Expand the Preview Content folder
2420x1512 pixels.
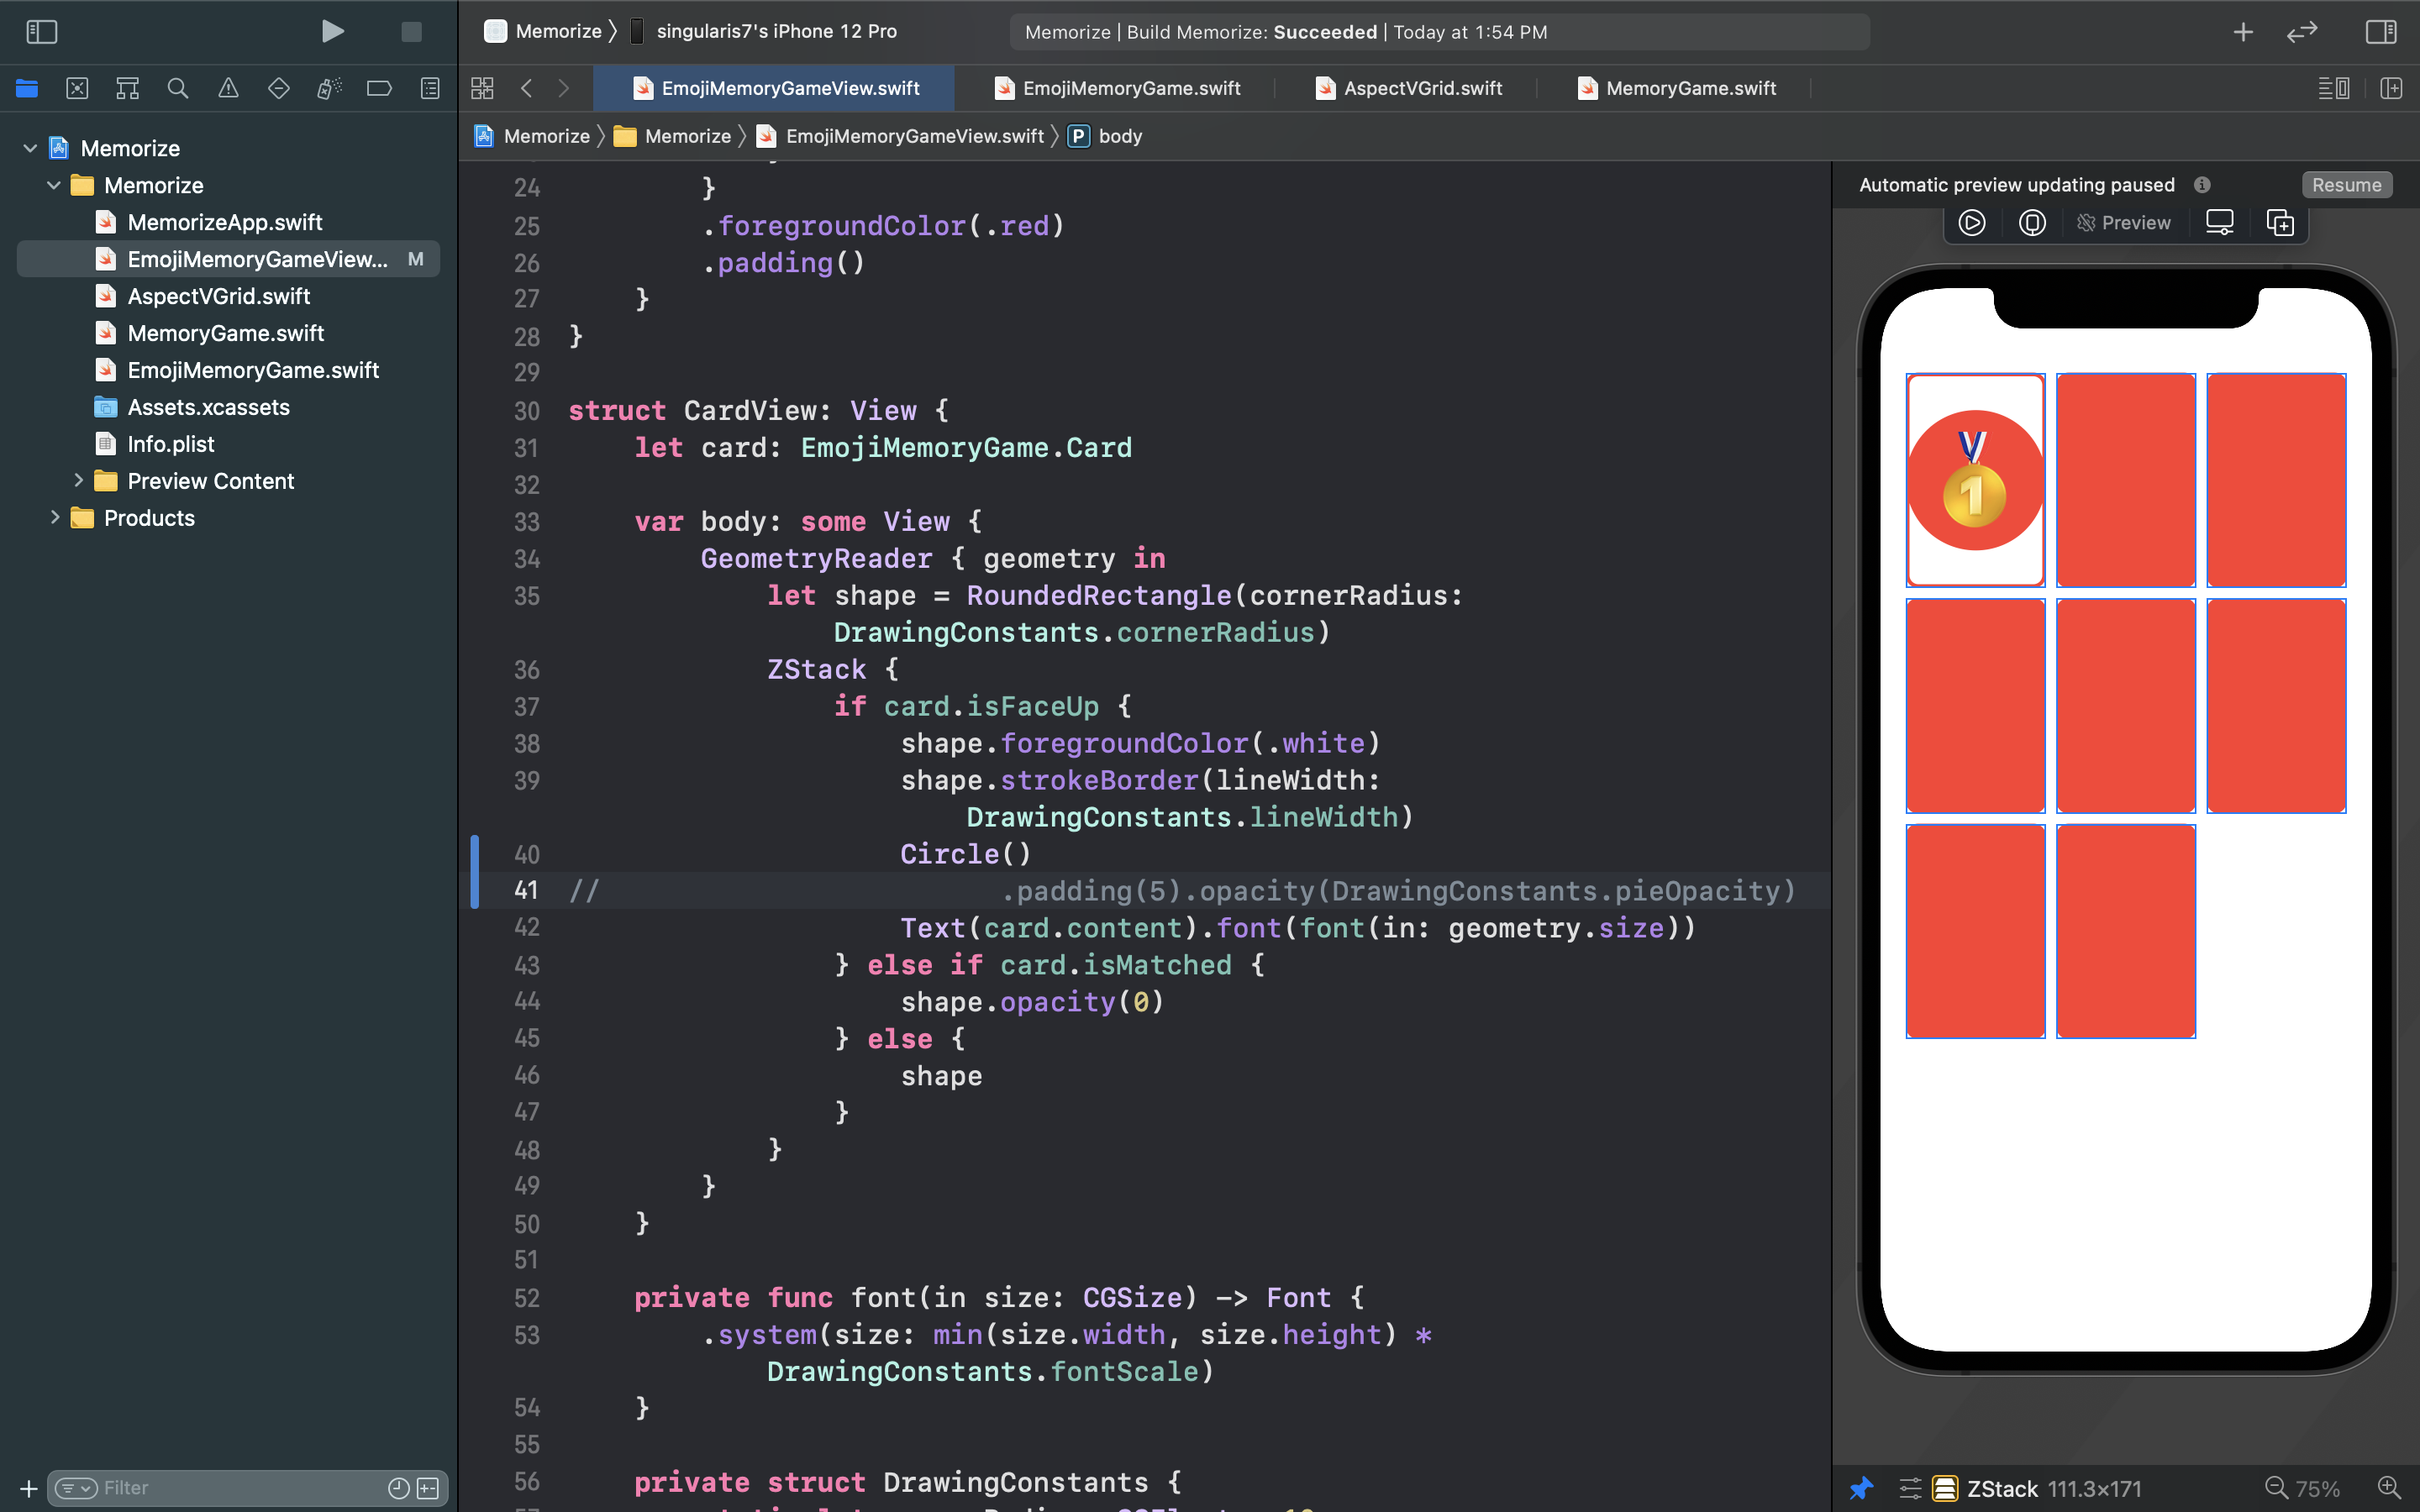pyautogui.click(x=78, y=481)
